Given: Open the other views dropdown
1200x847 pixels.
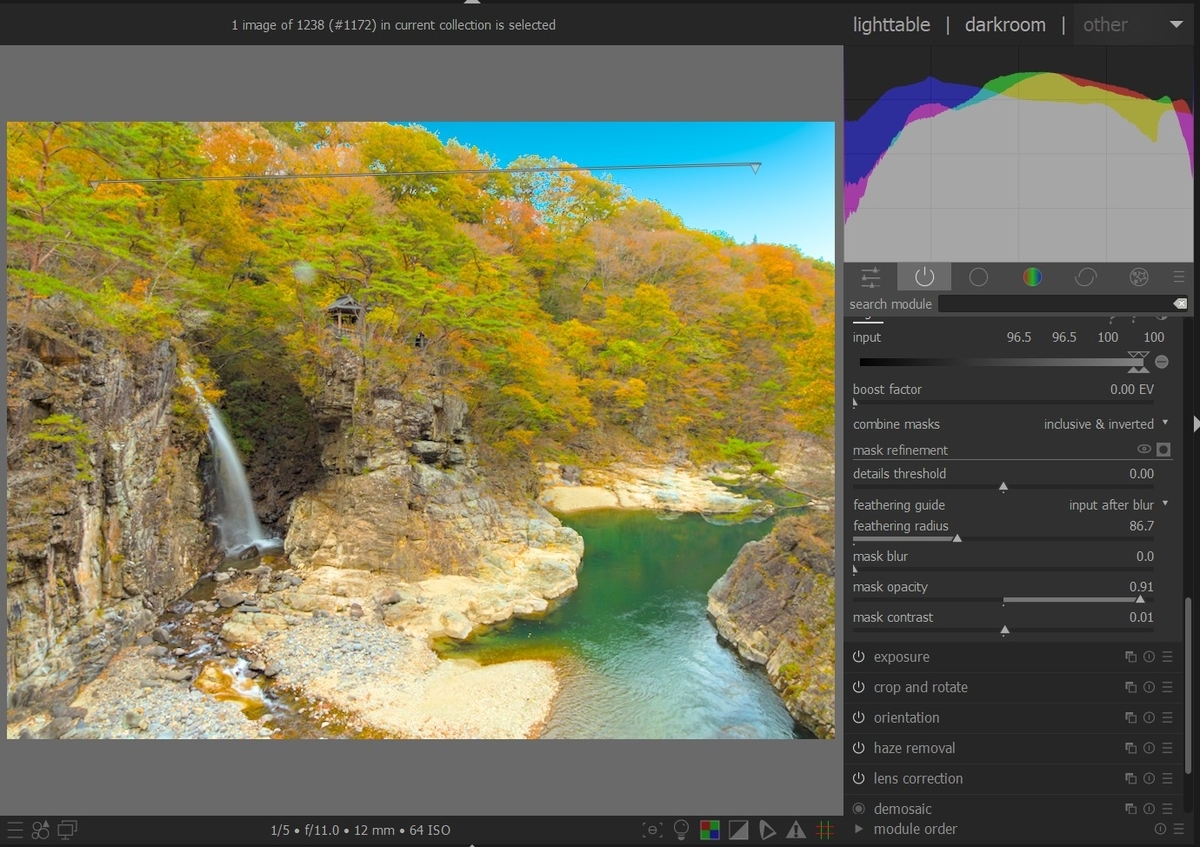Looking at the screenshot, I should [x=1134, y=25].
